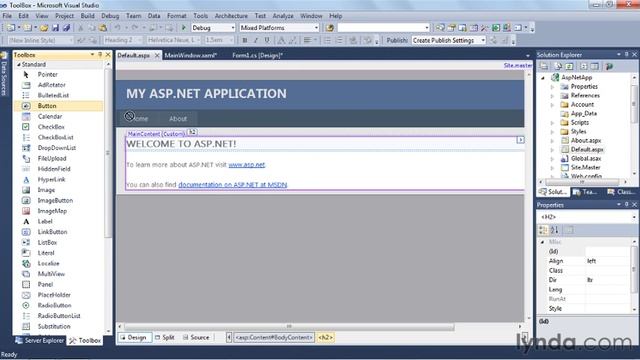Edit the Align property value field
This screenshot has height=360, width=640.
click(608, 261)
